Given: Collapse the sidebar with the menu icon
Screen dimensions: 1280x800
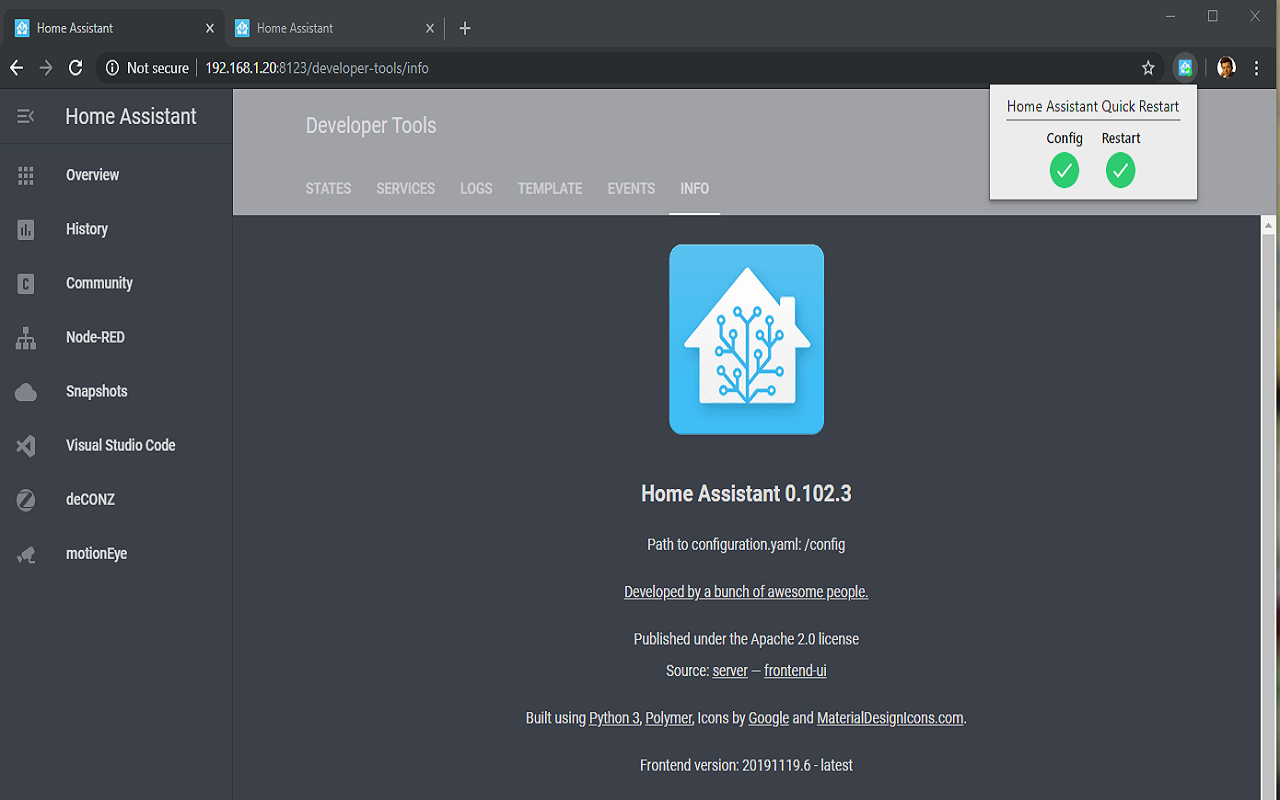Looking at the screenshot, I should pyautogui.click(x=26, y=117).
